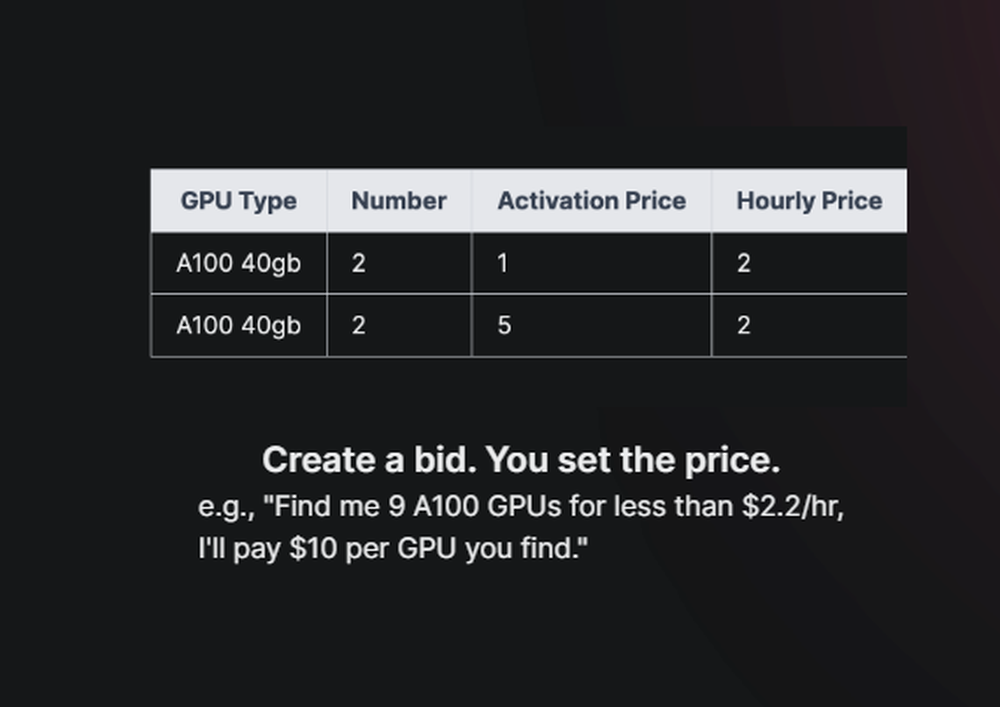Select the Hourly Price column header
The height and width of the screenshot is (707, 1000).
[809, 201]
